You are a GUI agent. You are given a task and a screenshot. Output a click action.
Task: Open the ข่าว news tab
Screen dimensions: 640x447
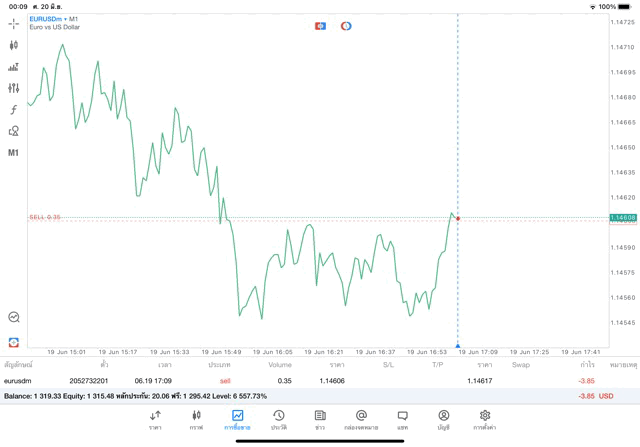coord(320,419)
